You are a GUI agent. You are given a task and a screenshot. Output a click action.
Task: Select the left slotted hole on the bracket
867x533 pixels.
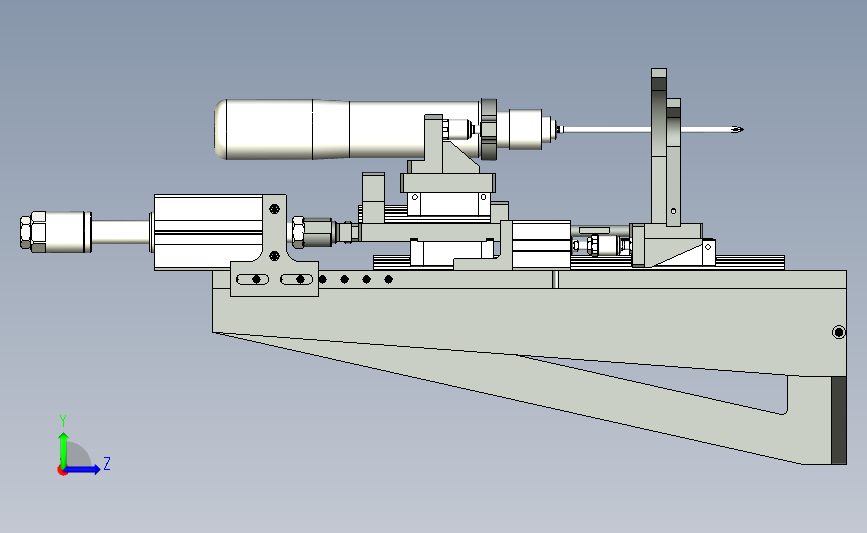[x=253, y=280]
